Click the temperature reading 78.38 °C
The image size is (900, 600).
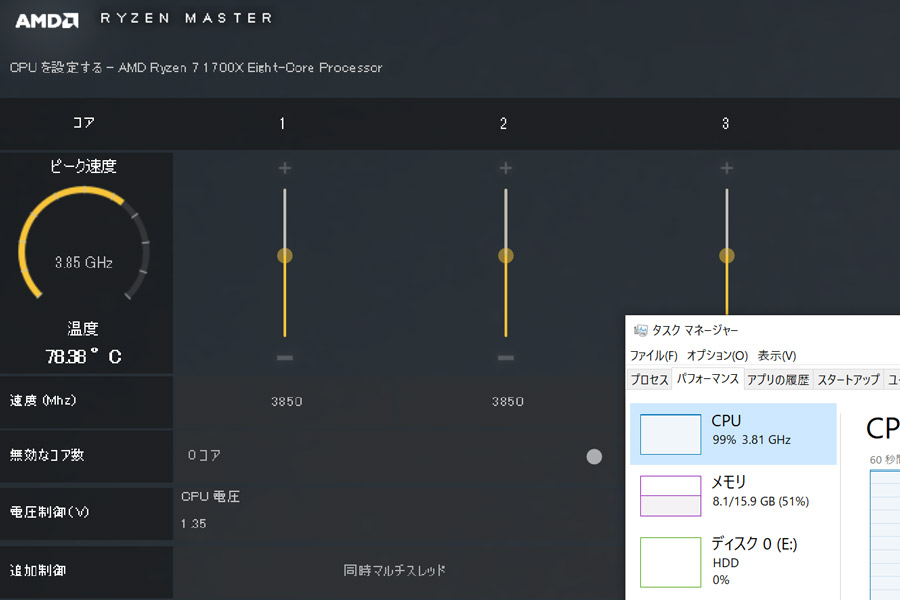pyautogui.click(x=83, y=357)
